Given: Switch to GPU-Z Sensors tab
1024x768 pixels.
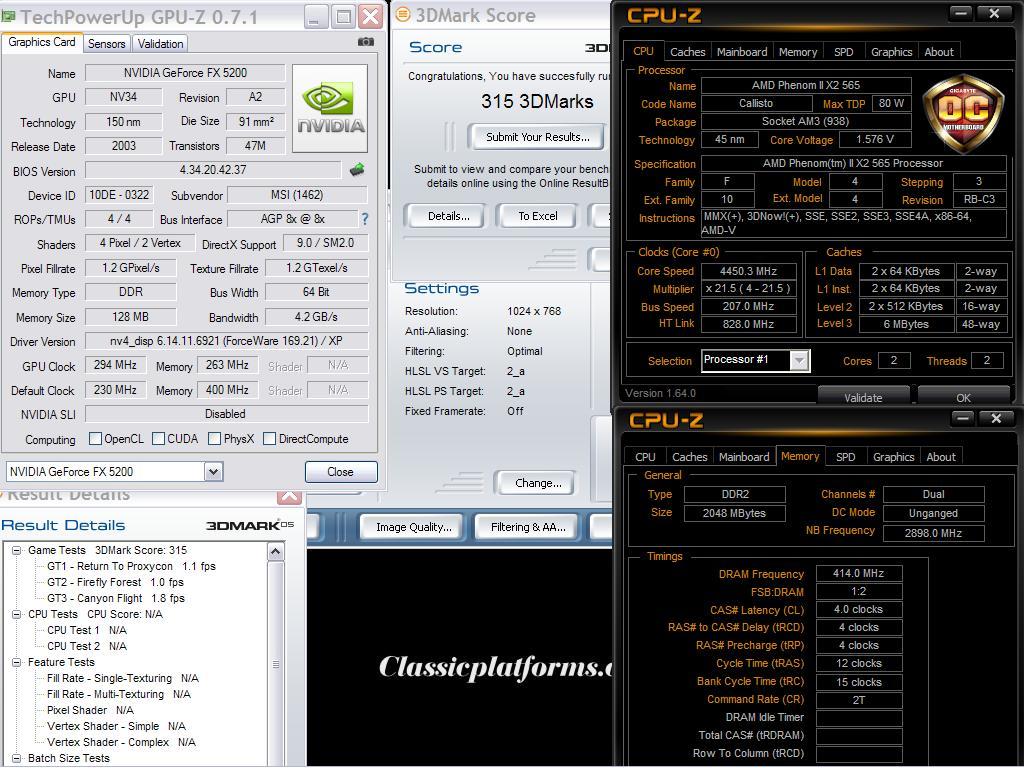Looking at the screenshot, I should click(106, 44).
